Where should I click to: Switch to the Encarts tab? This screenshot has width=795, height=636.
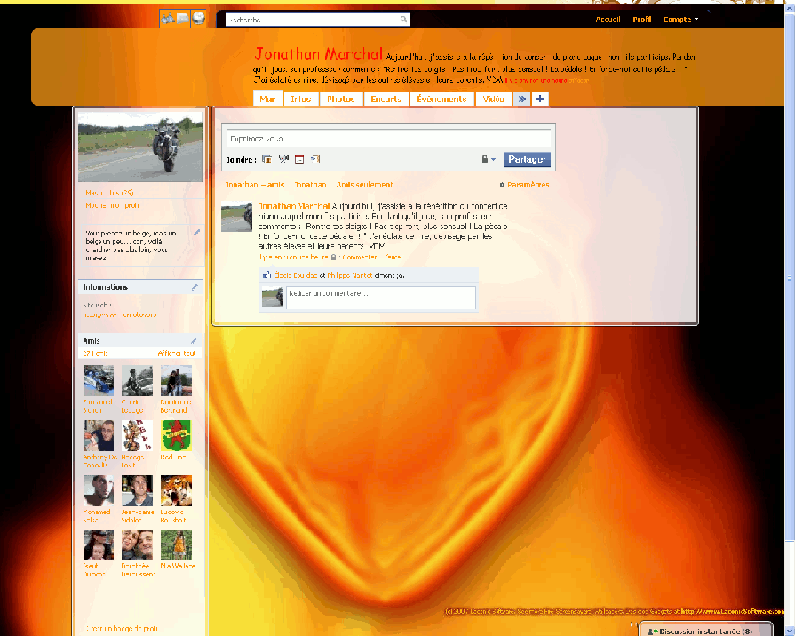point(386,99)
